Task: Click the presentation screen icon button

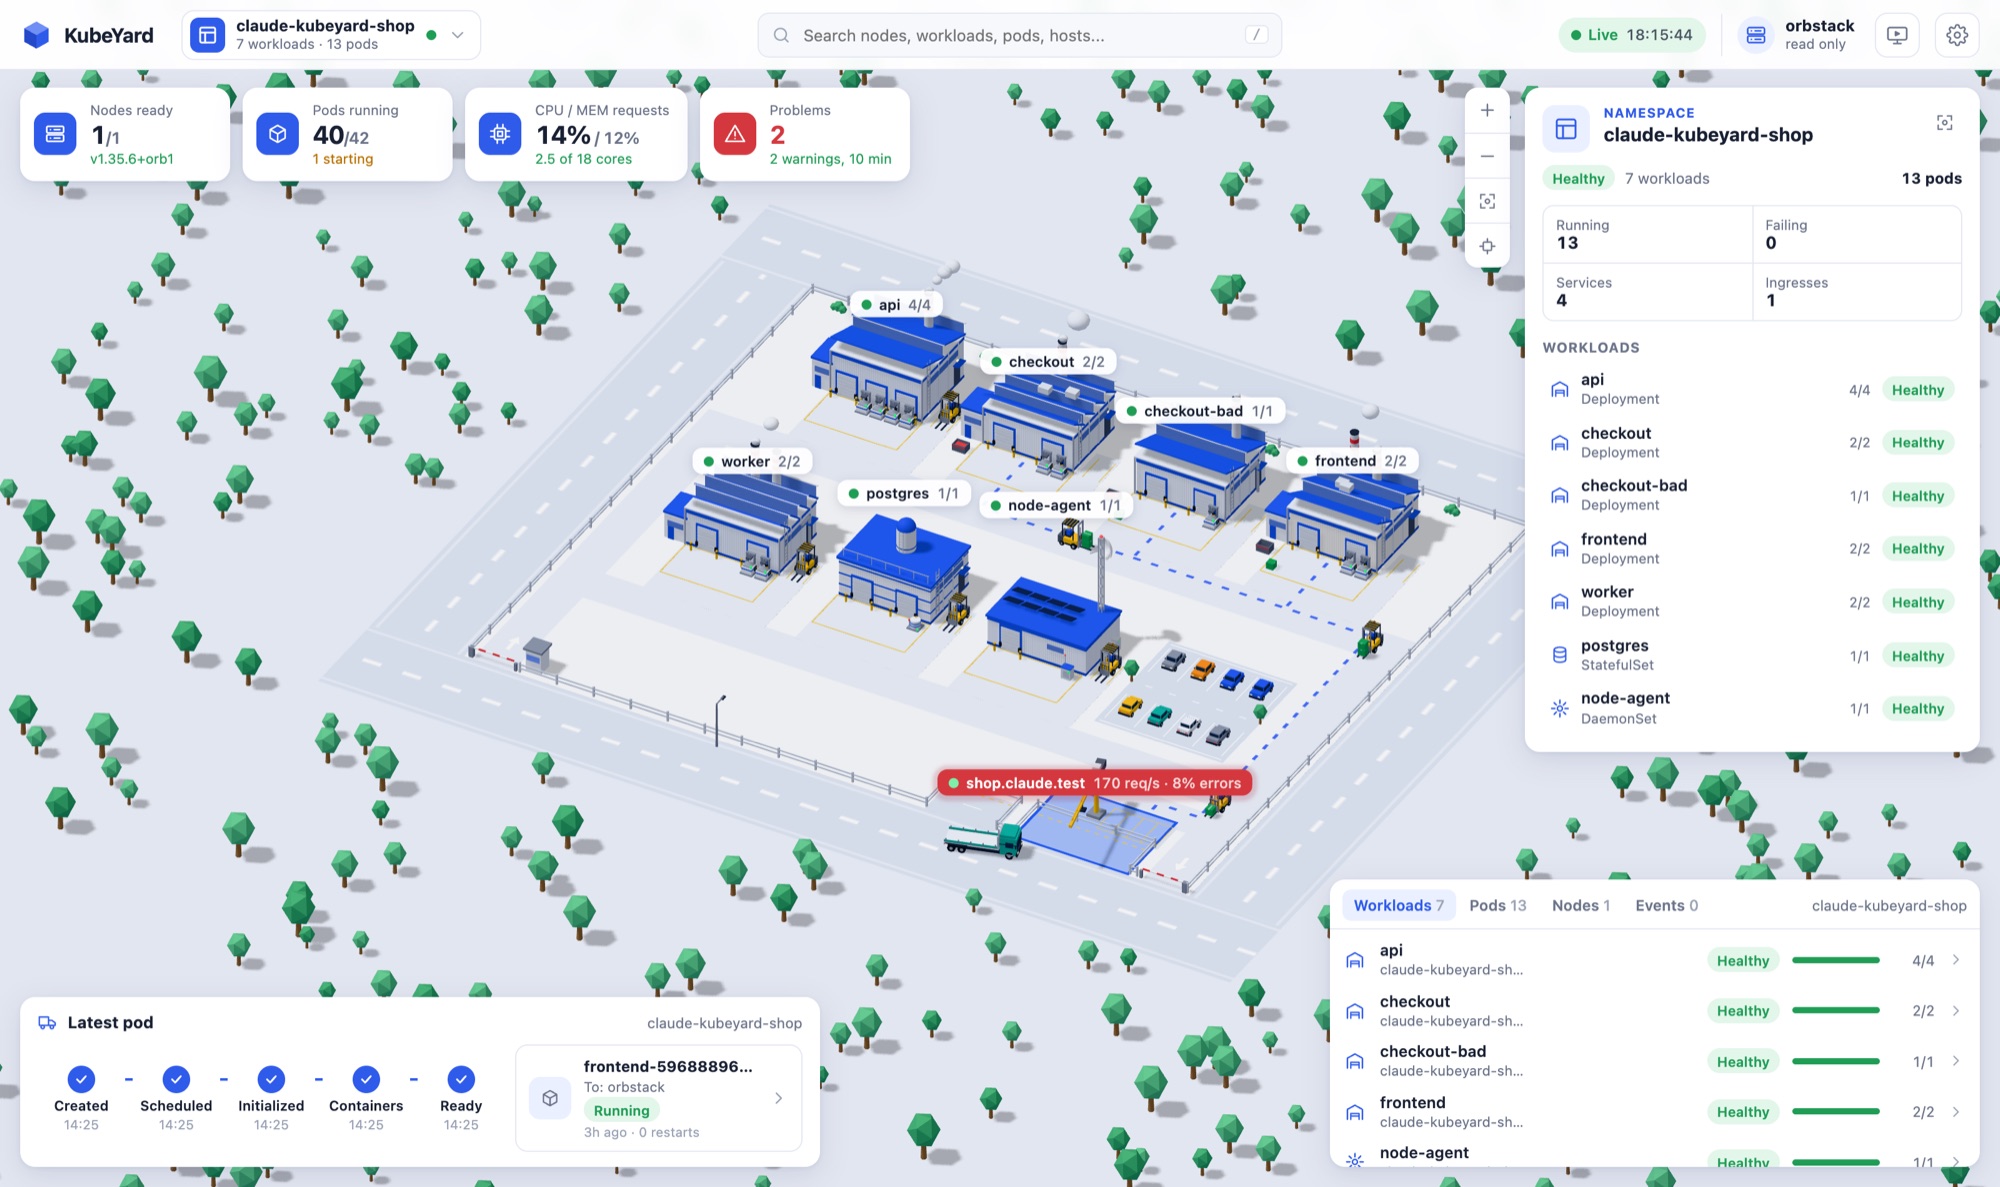Action: click(1897, 35)
